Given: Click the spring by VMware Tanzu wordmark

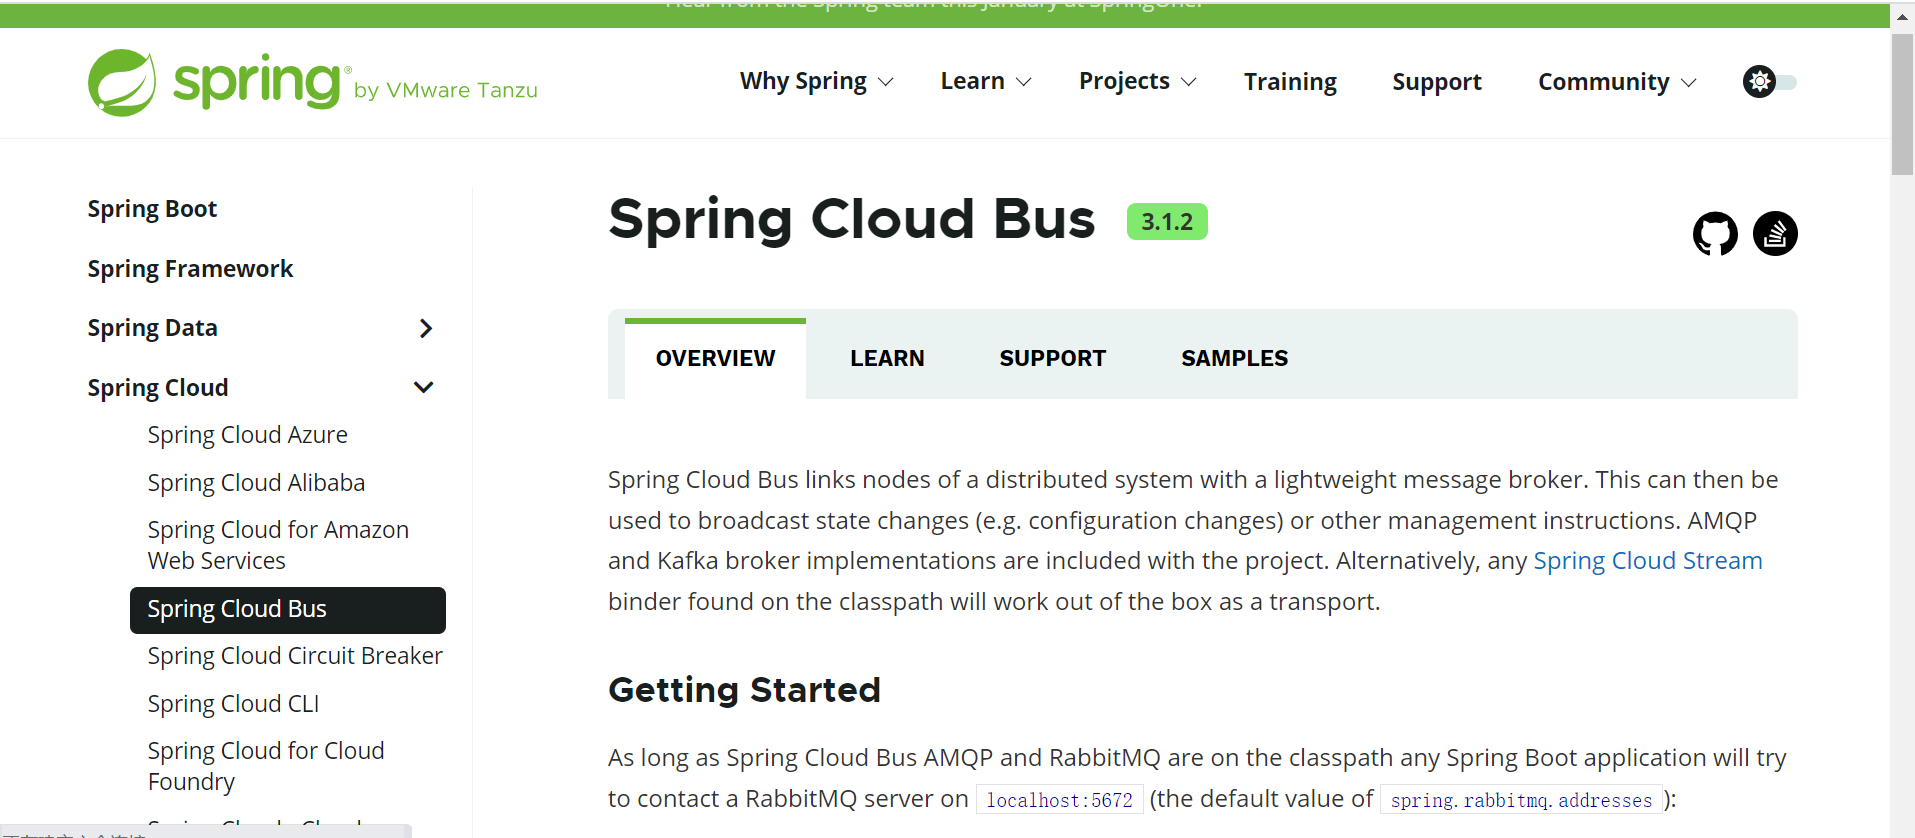Looking at the screenshot, I should [x=355, y=83].
